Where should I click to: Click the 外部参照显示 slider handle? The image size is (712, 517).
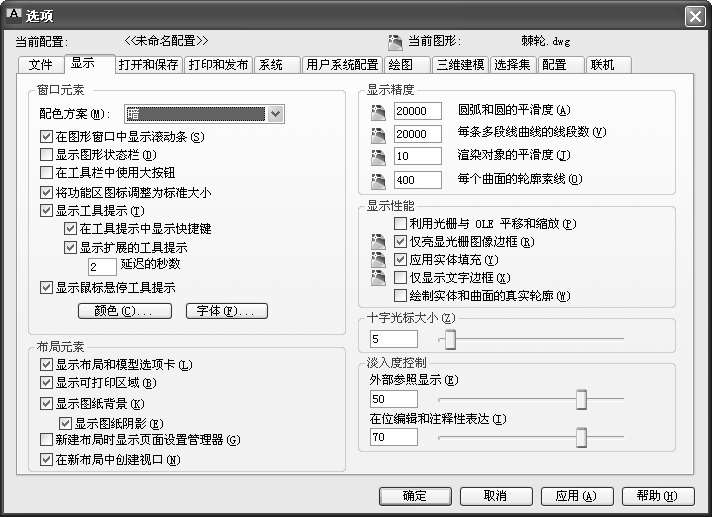[x=581, y=399]
